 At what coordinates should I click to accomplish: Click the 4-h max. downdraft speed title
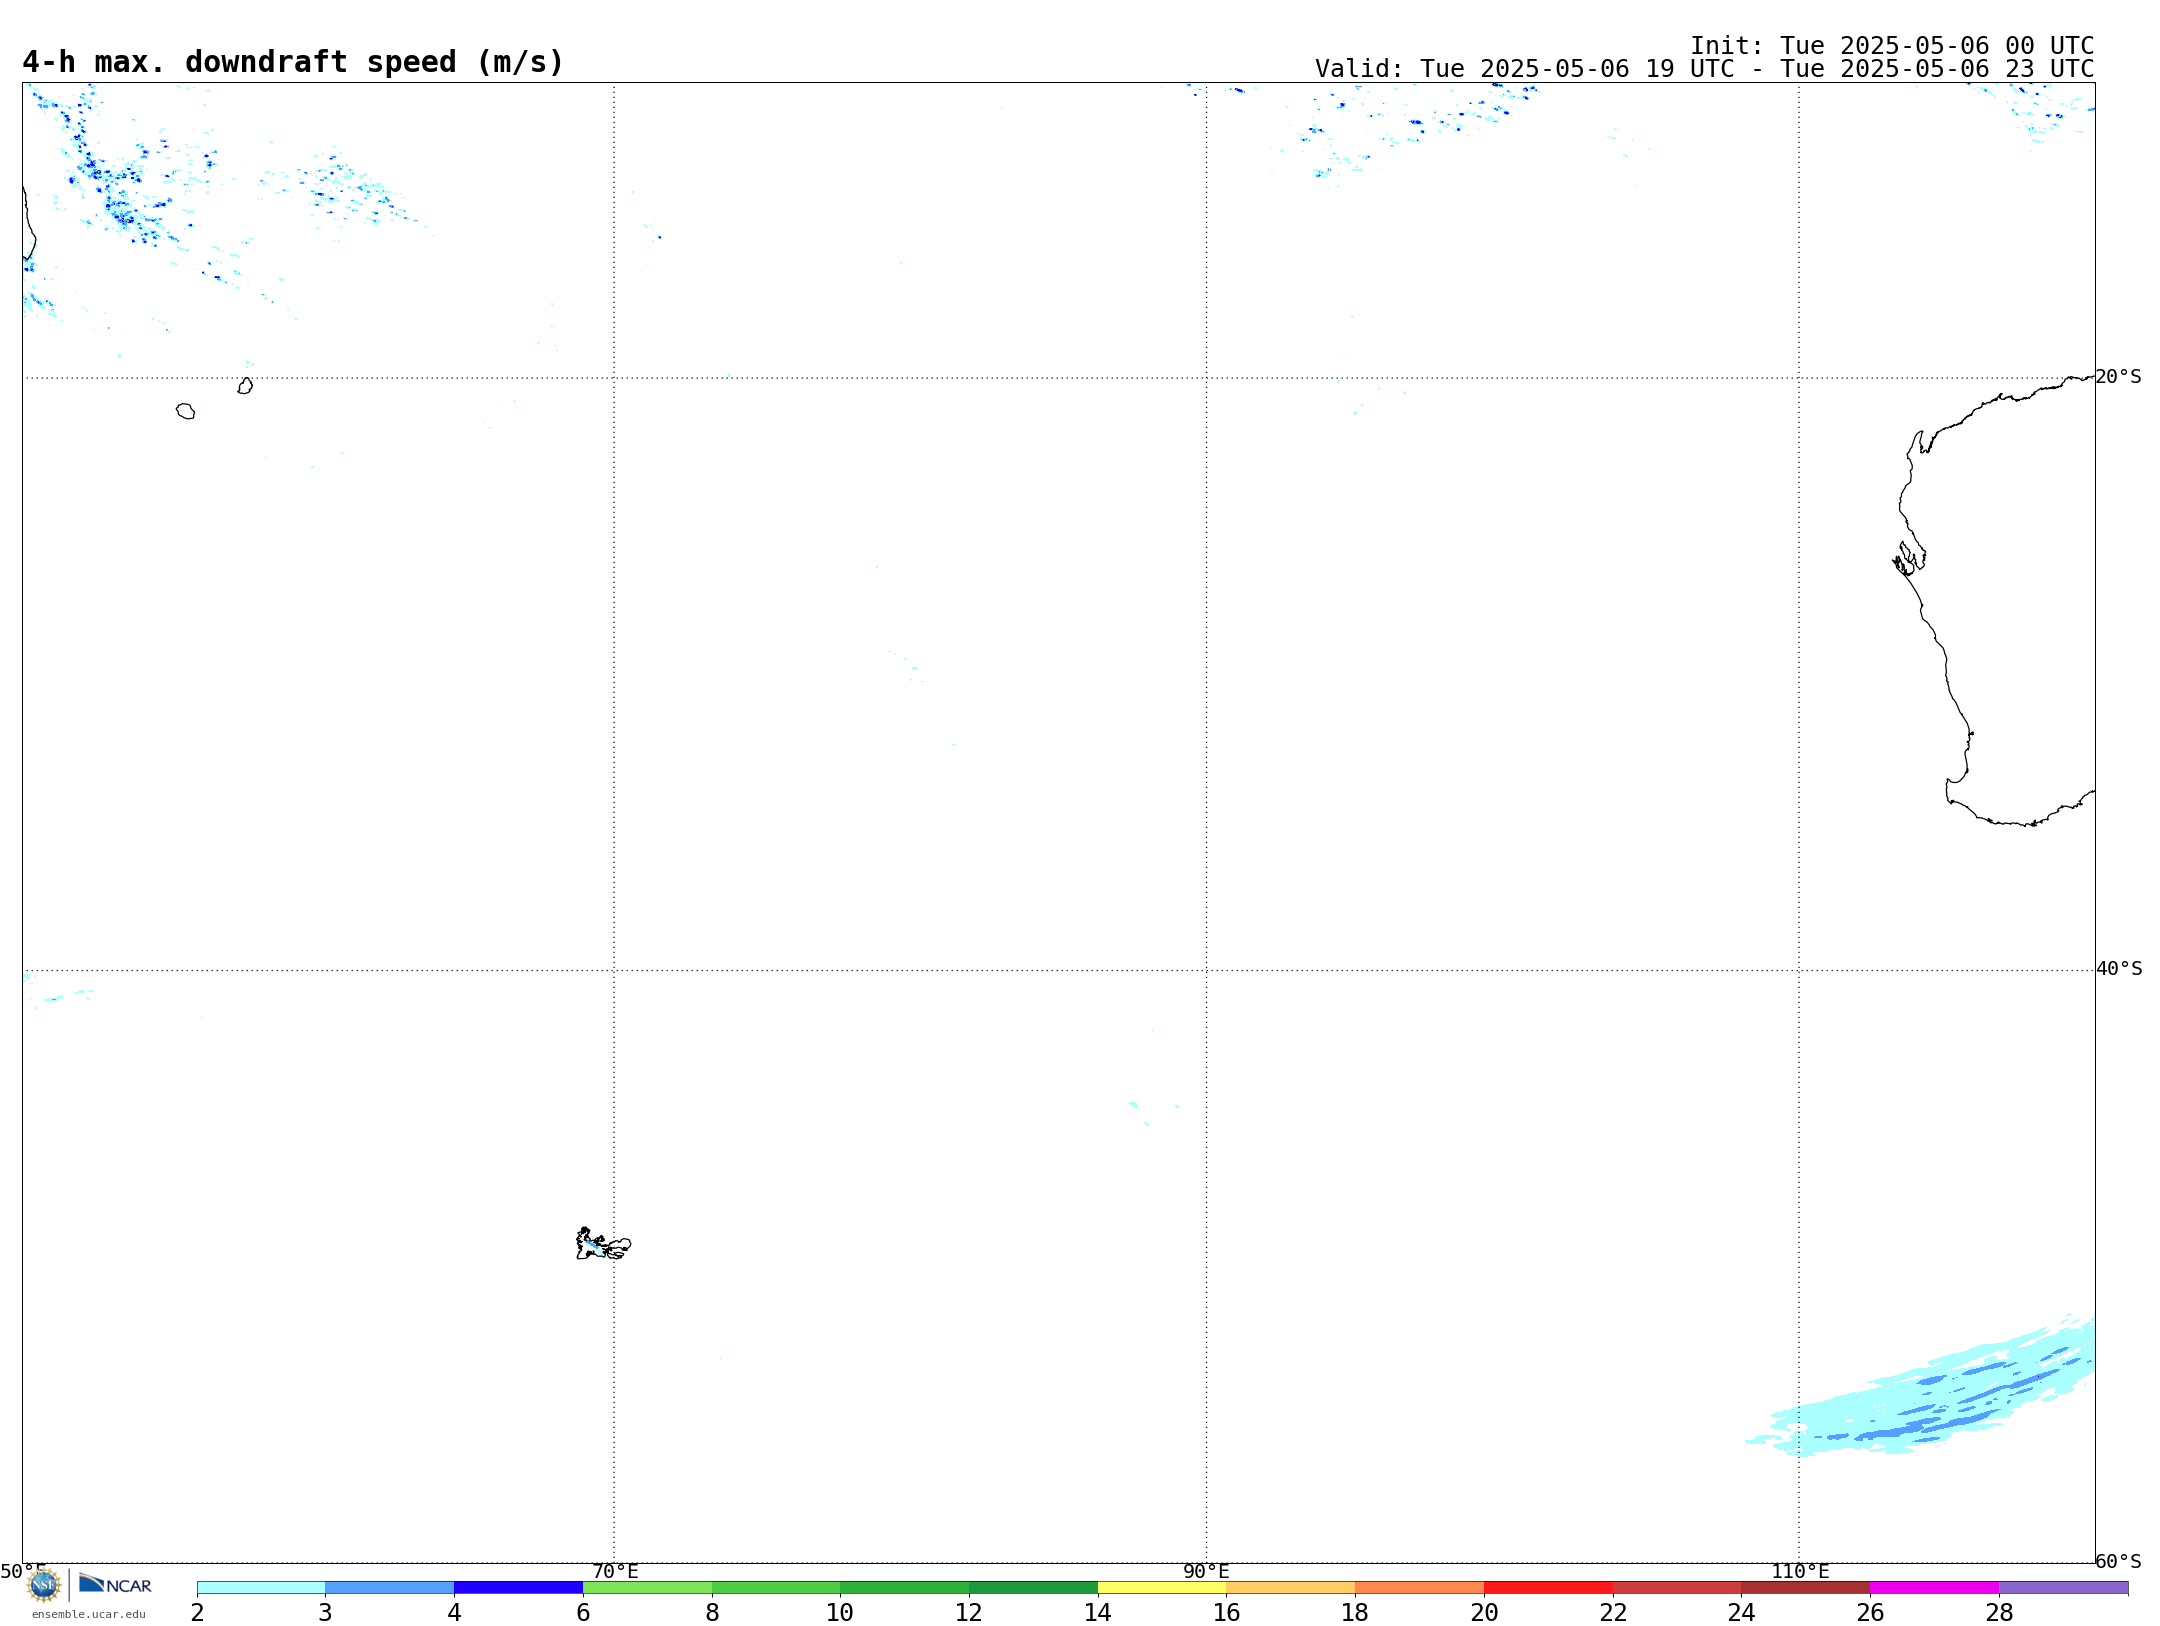pos(293,62)
